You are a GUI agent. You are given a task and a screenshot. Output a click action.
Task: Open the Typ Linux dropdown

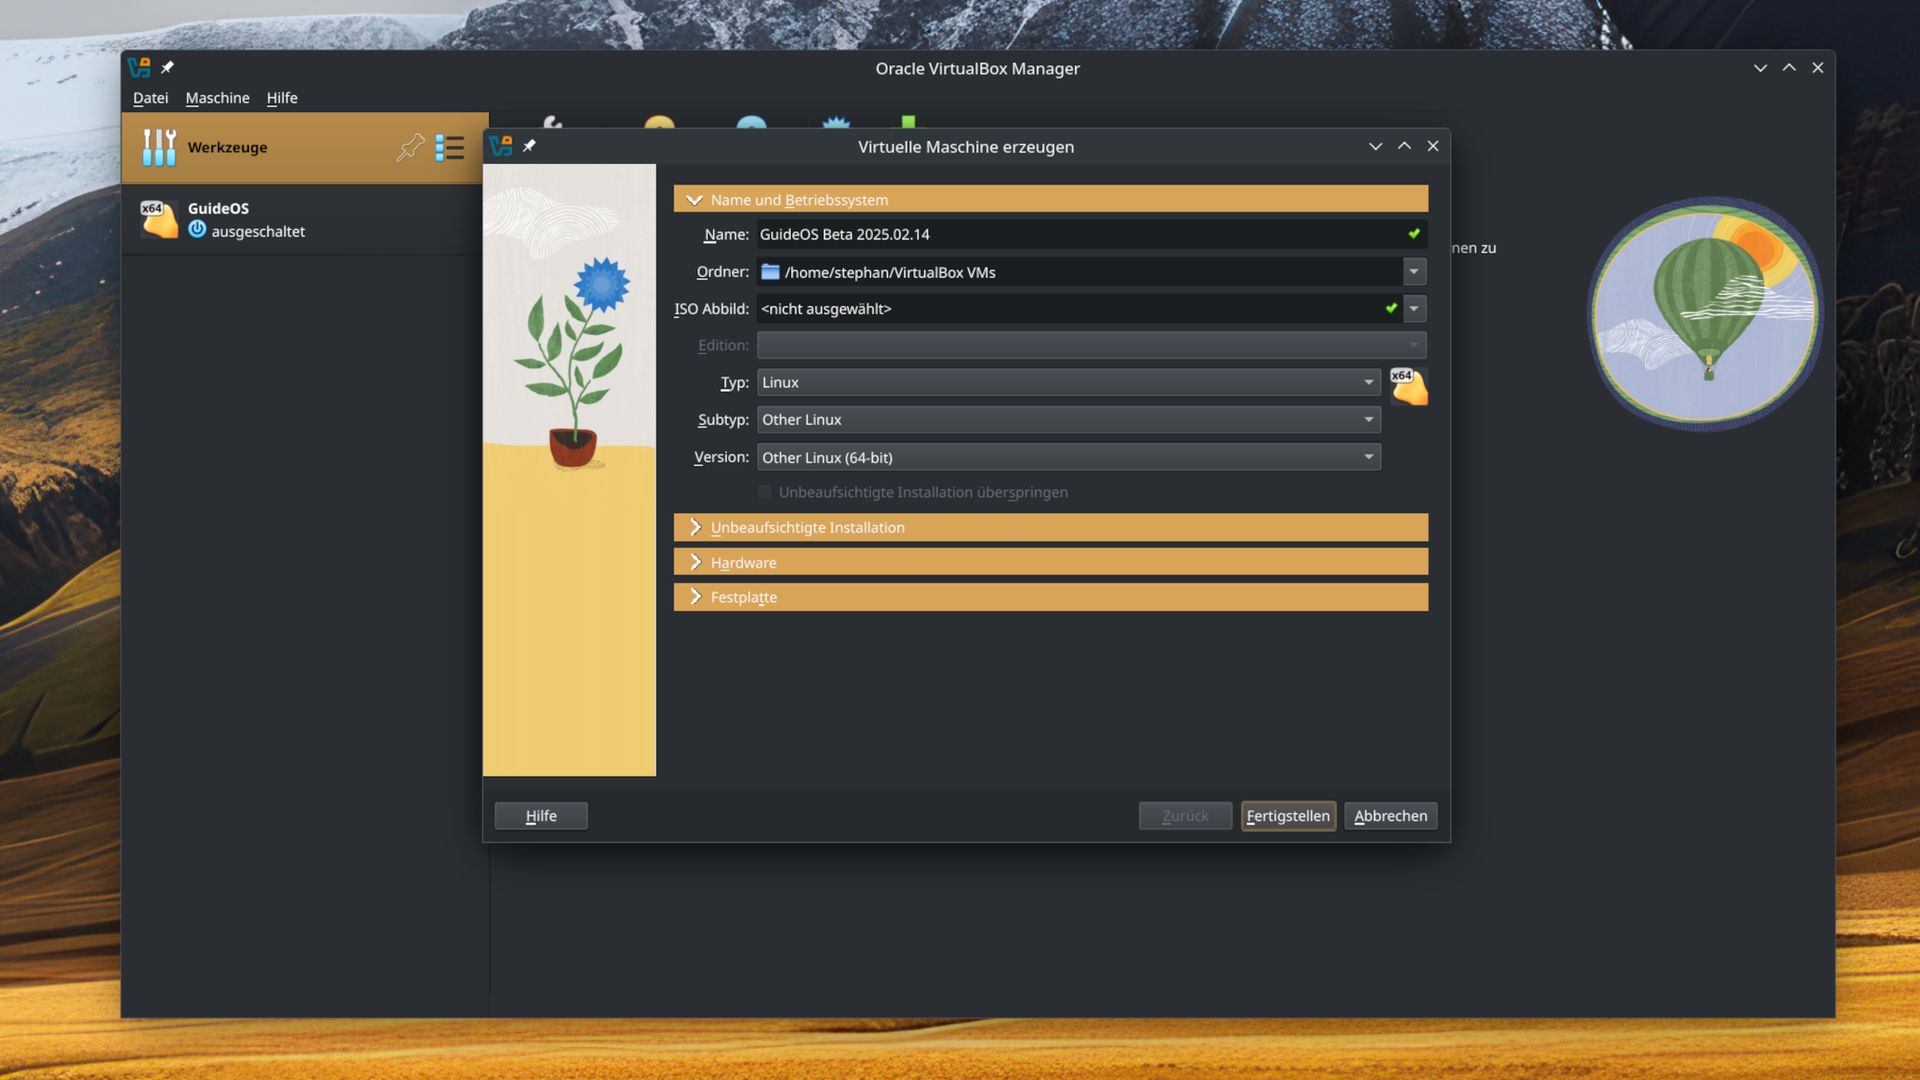pyautogui.click(x=1069, y=382)
